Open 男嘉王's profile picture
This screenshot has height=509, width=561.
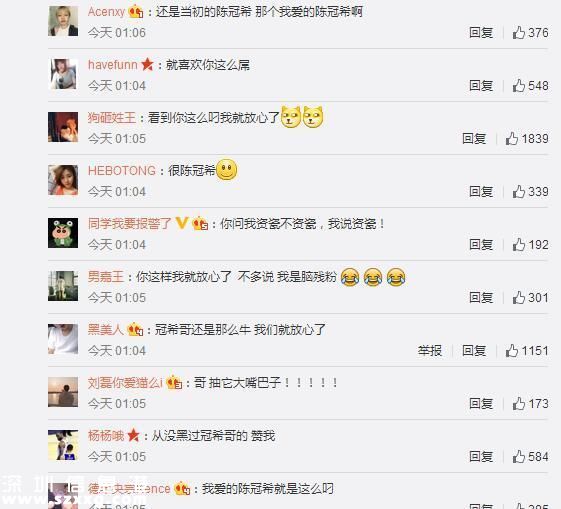pyautogui.click(x=63, y=286)
